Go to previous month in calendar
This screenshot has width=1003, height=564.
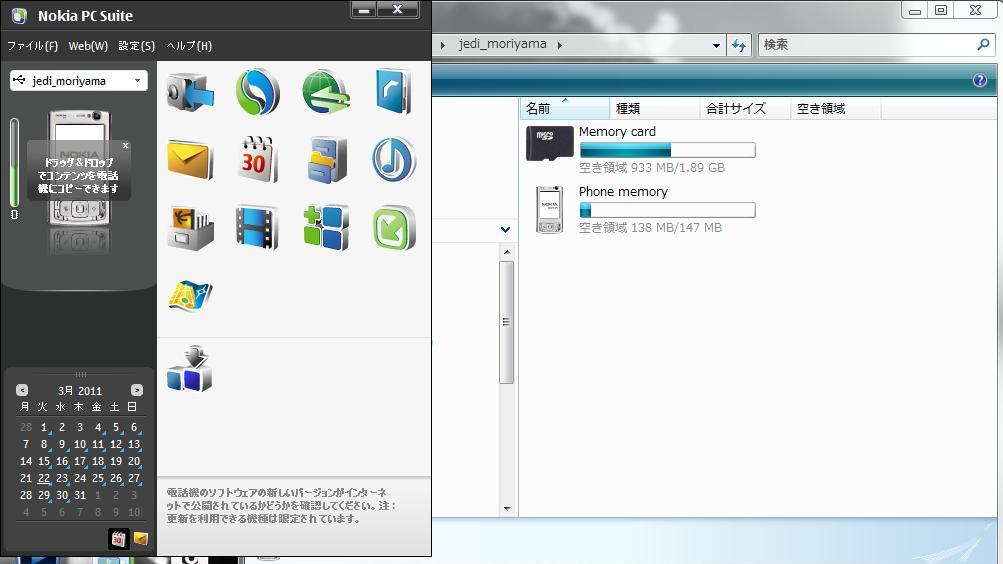point(22,390)
